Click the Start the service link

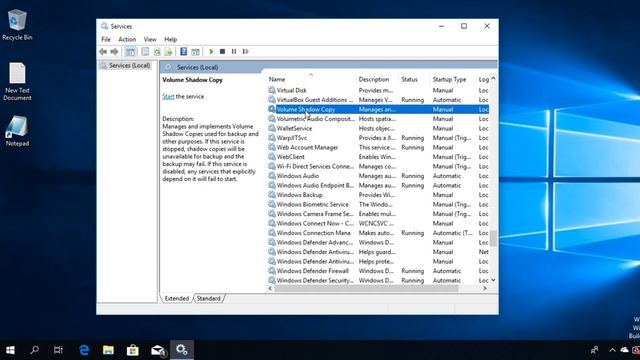(168, 96)
